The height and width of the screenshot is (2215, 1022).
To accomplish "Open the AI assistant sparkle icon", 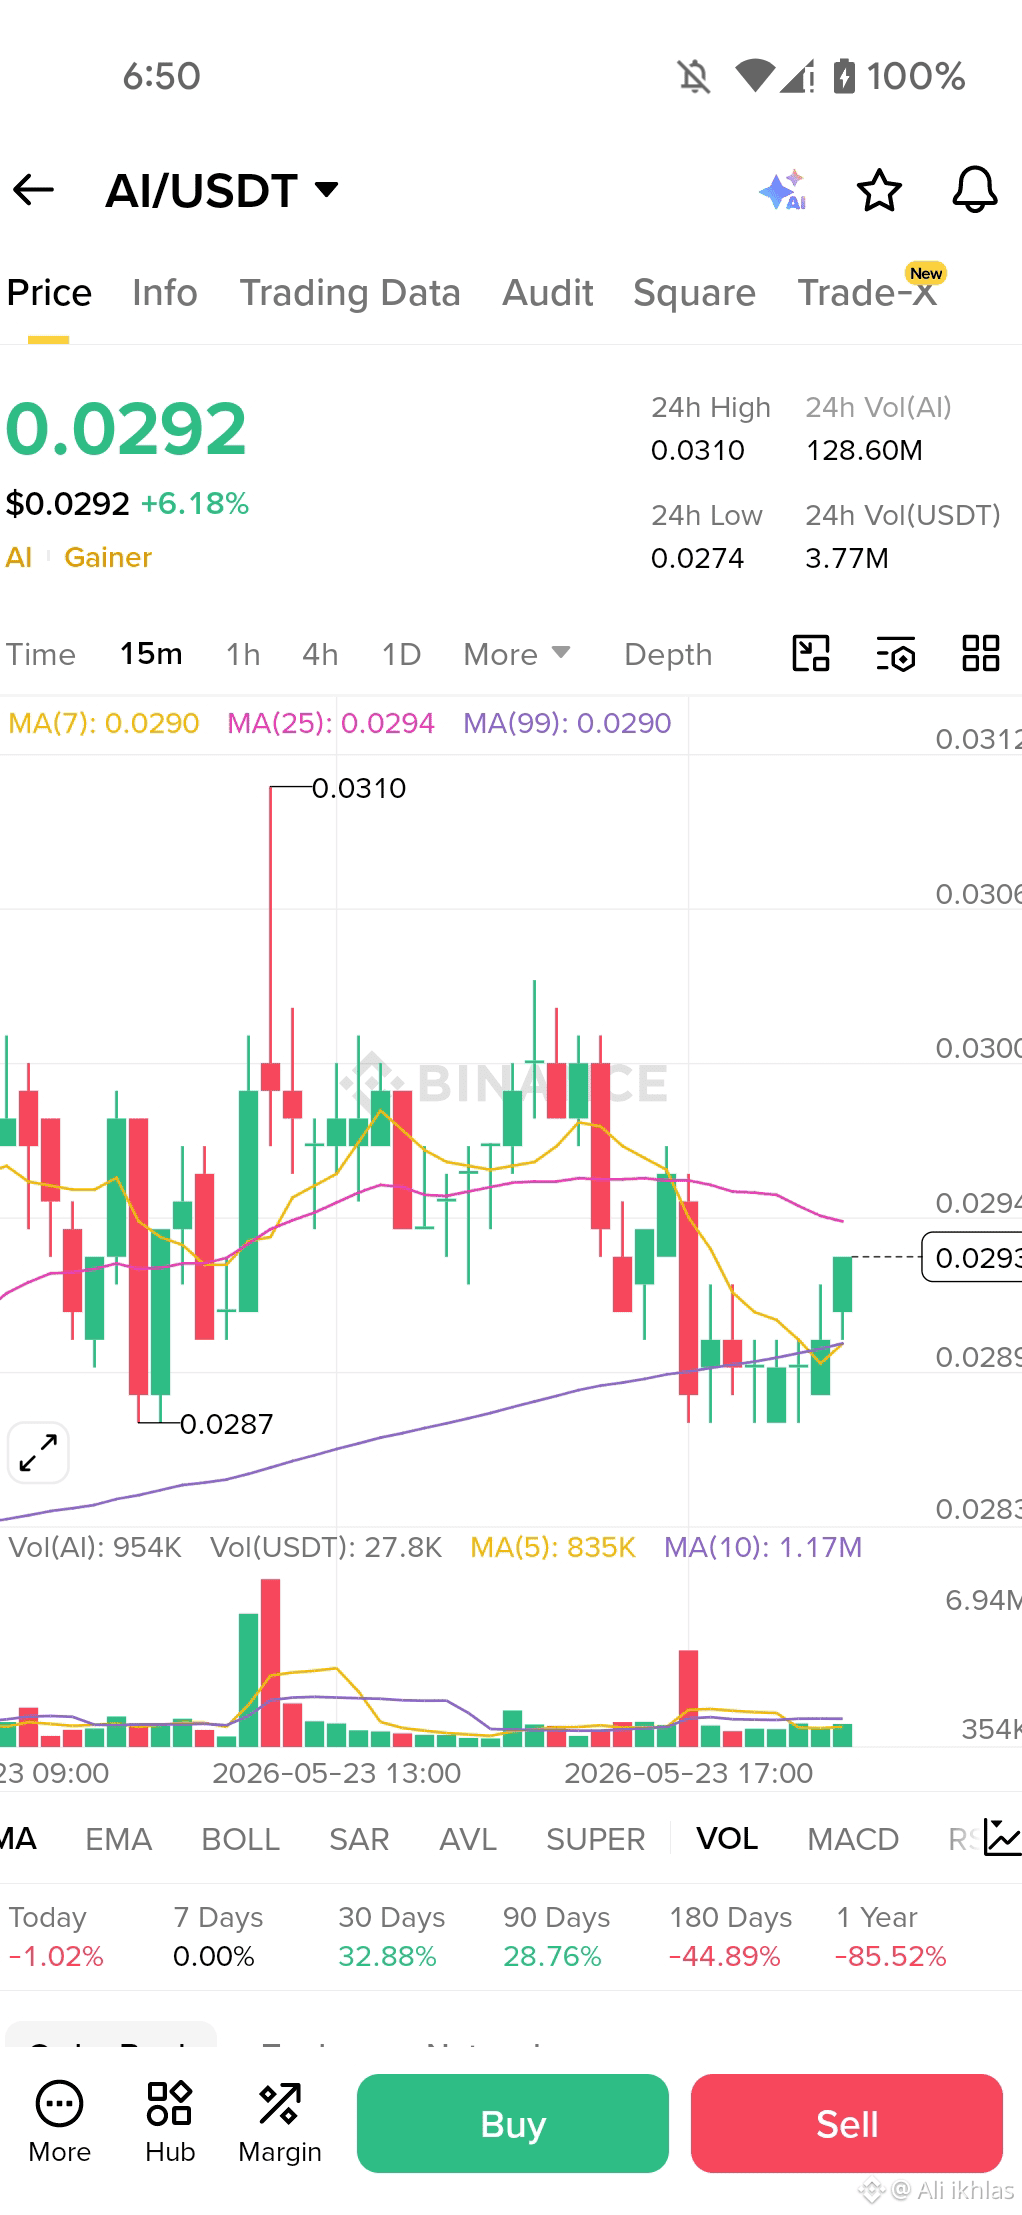I will [783, 190].
